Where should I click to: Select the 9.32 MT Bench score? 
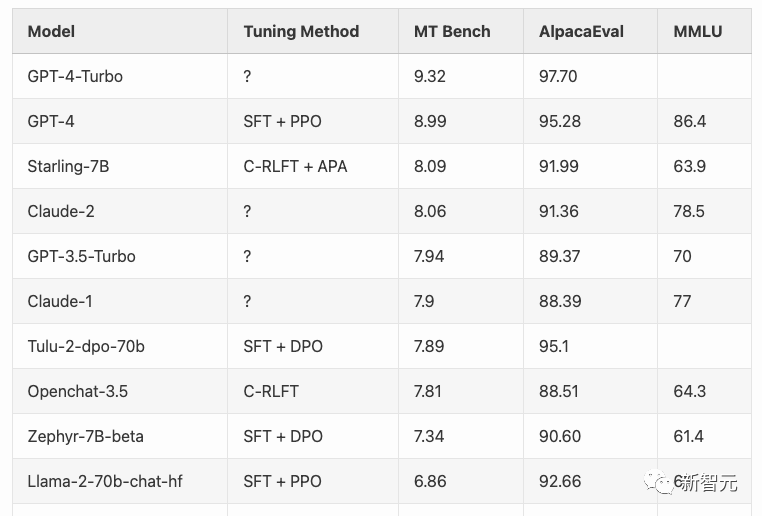click(x=431, y=76)
